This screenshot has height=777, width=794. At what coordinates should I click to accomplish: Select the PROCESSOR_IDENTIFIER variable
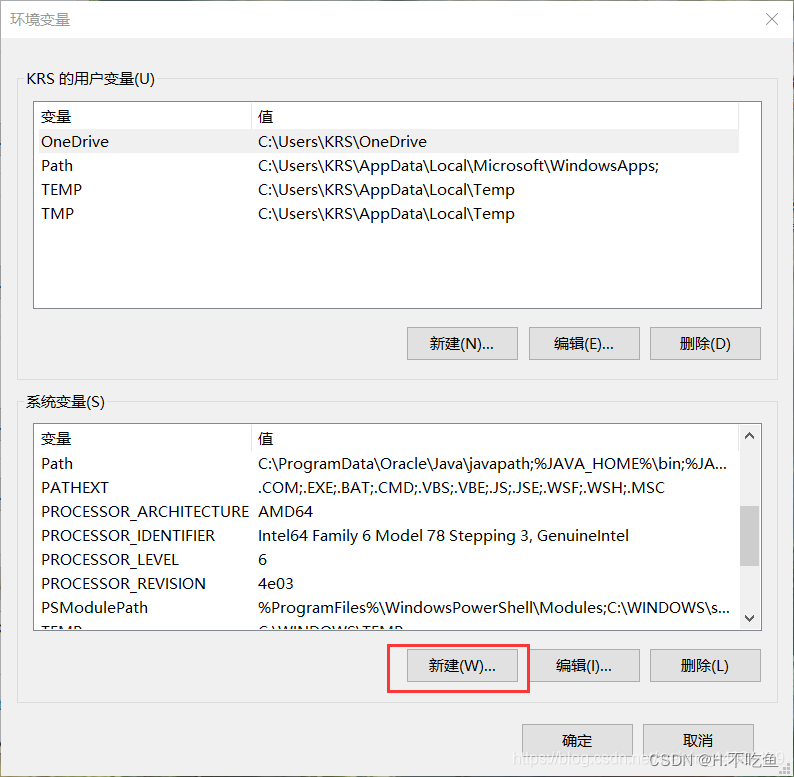click(388, 535)
